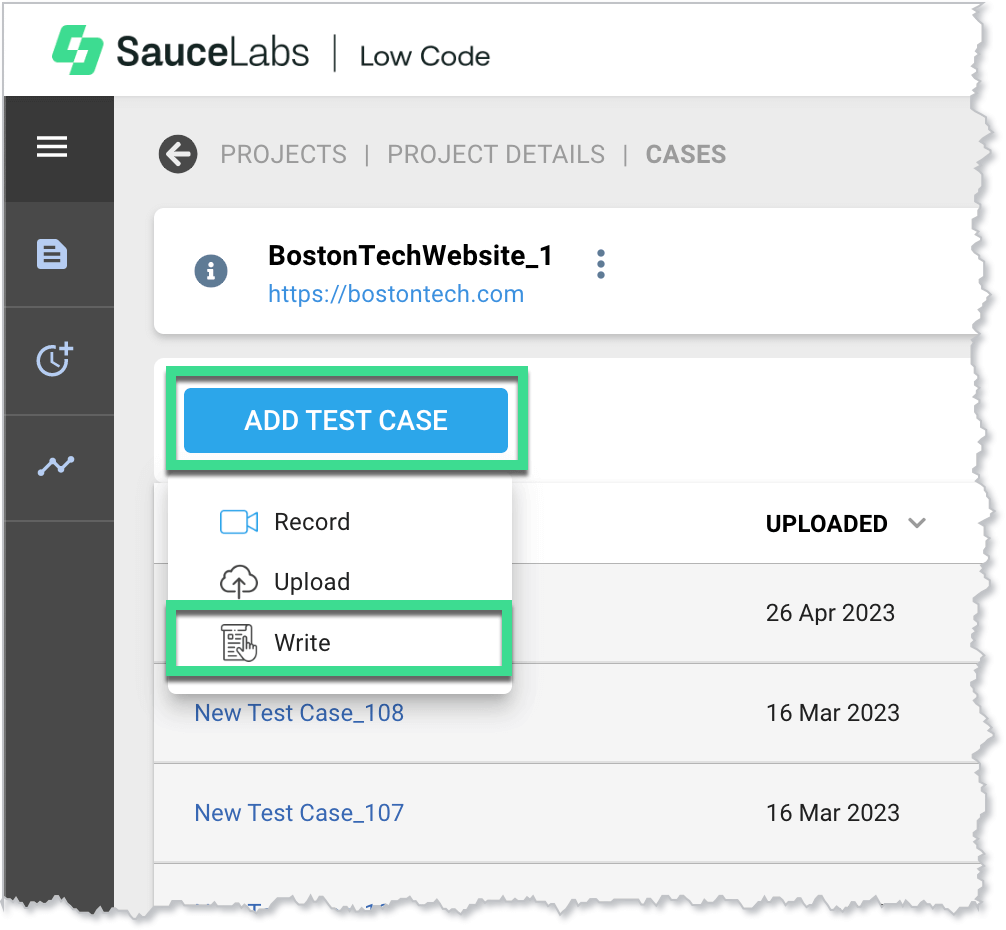This screenshot has height=930, width=1006.
Task: Pick the Write option in menu
Action: click(x=302, y=643)
